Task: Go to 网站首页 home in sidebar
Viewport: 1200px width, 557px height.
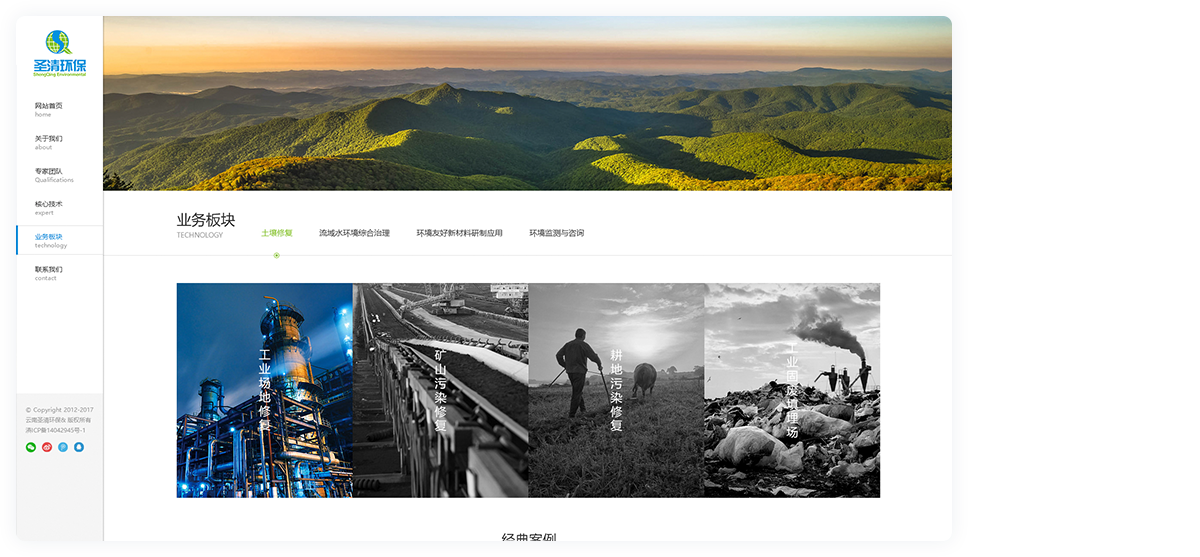Action: click(x=49, y=109)
